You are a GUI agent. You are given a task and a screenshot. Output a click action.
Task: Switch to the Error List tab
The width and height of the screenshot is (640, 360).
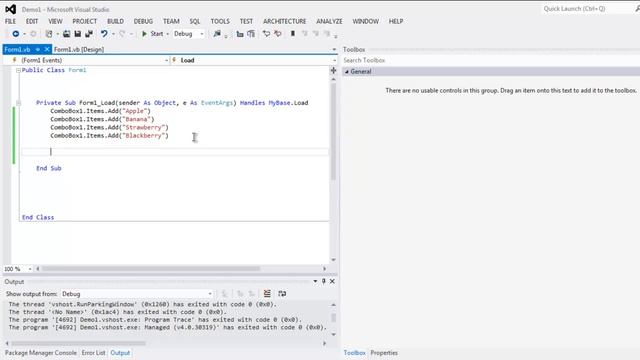93,353
